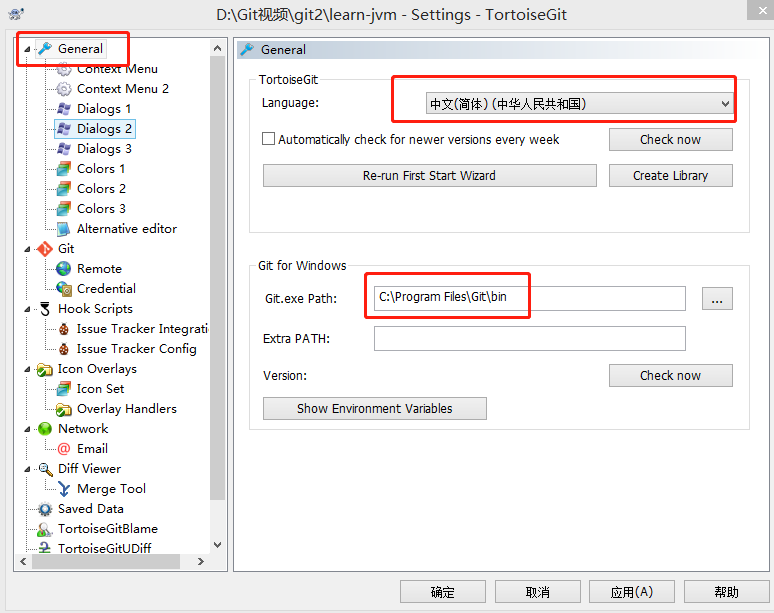Collapse the Network tree node
Image resolution: width=774 pixels, height=613 pixels.
[28, 429]
